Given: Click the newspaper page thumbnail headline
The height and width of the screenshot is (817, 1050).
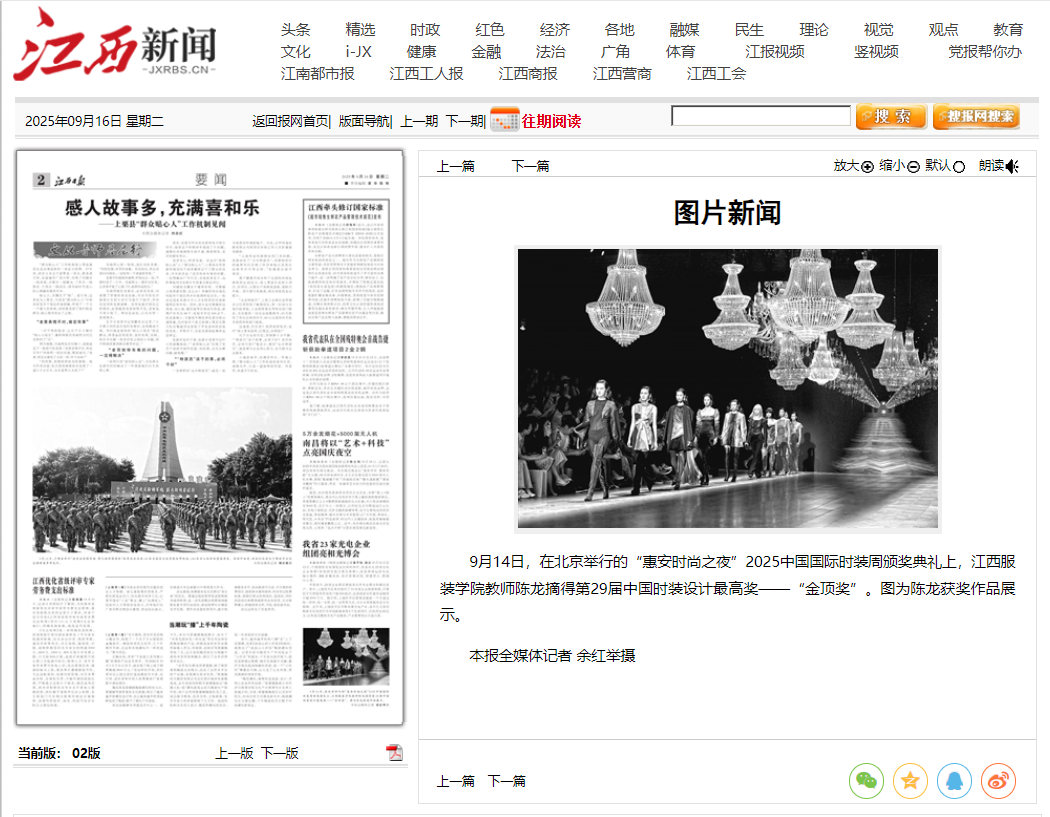Looking at the screenshot, I should (162, 208).
